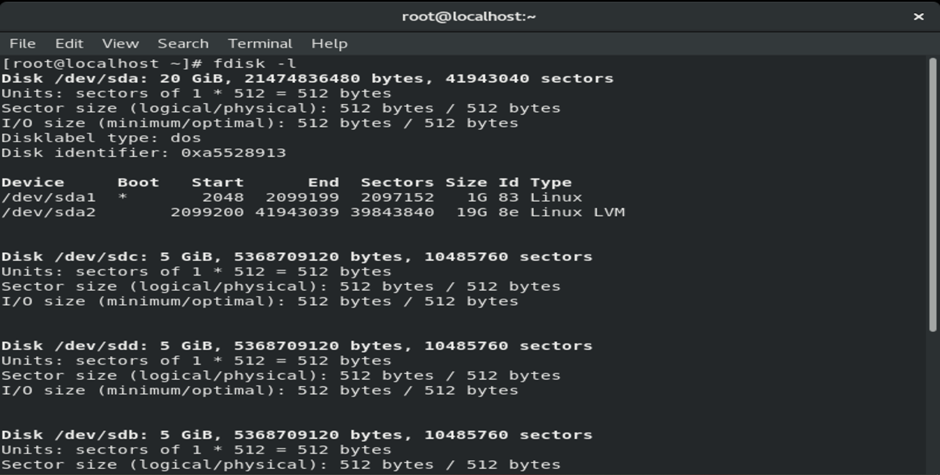Viewport: 940px width, 475px height.
Task: Click 'Disklabel type: dos' line
Action: [101, 138]
